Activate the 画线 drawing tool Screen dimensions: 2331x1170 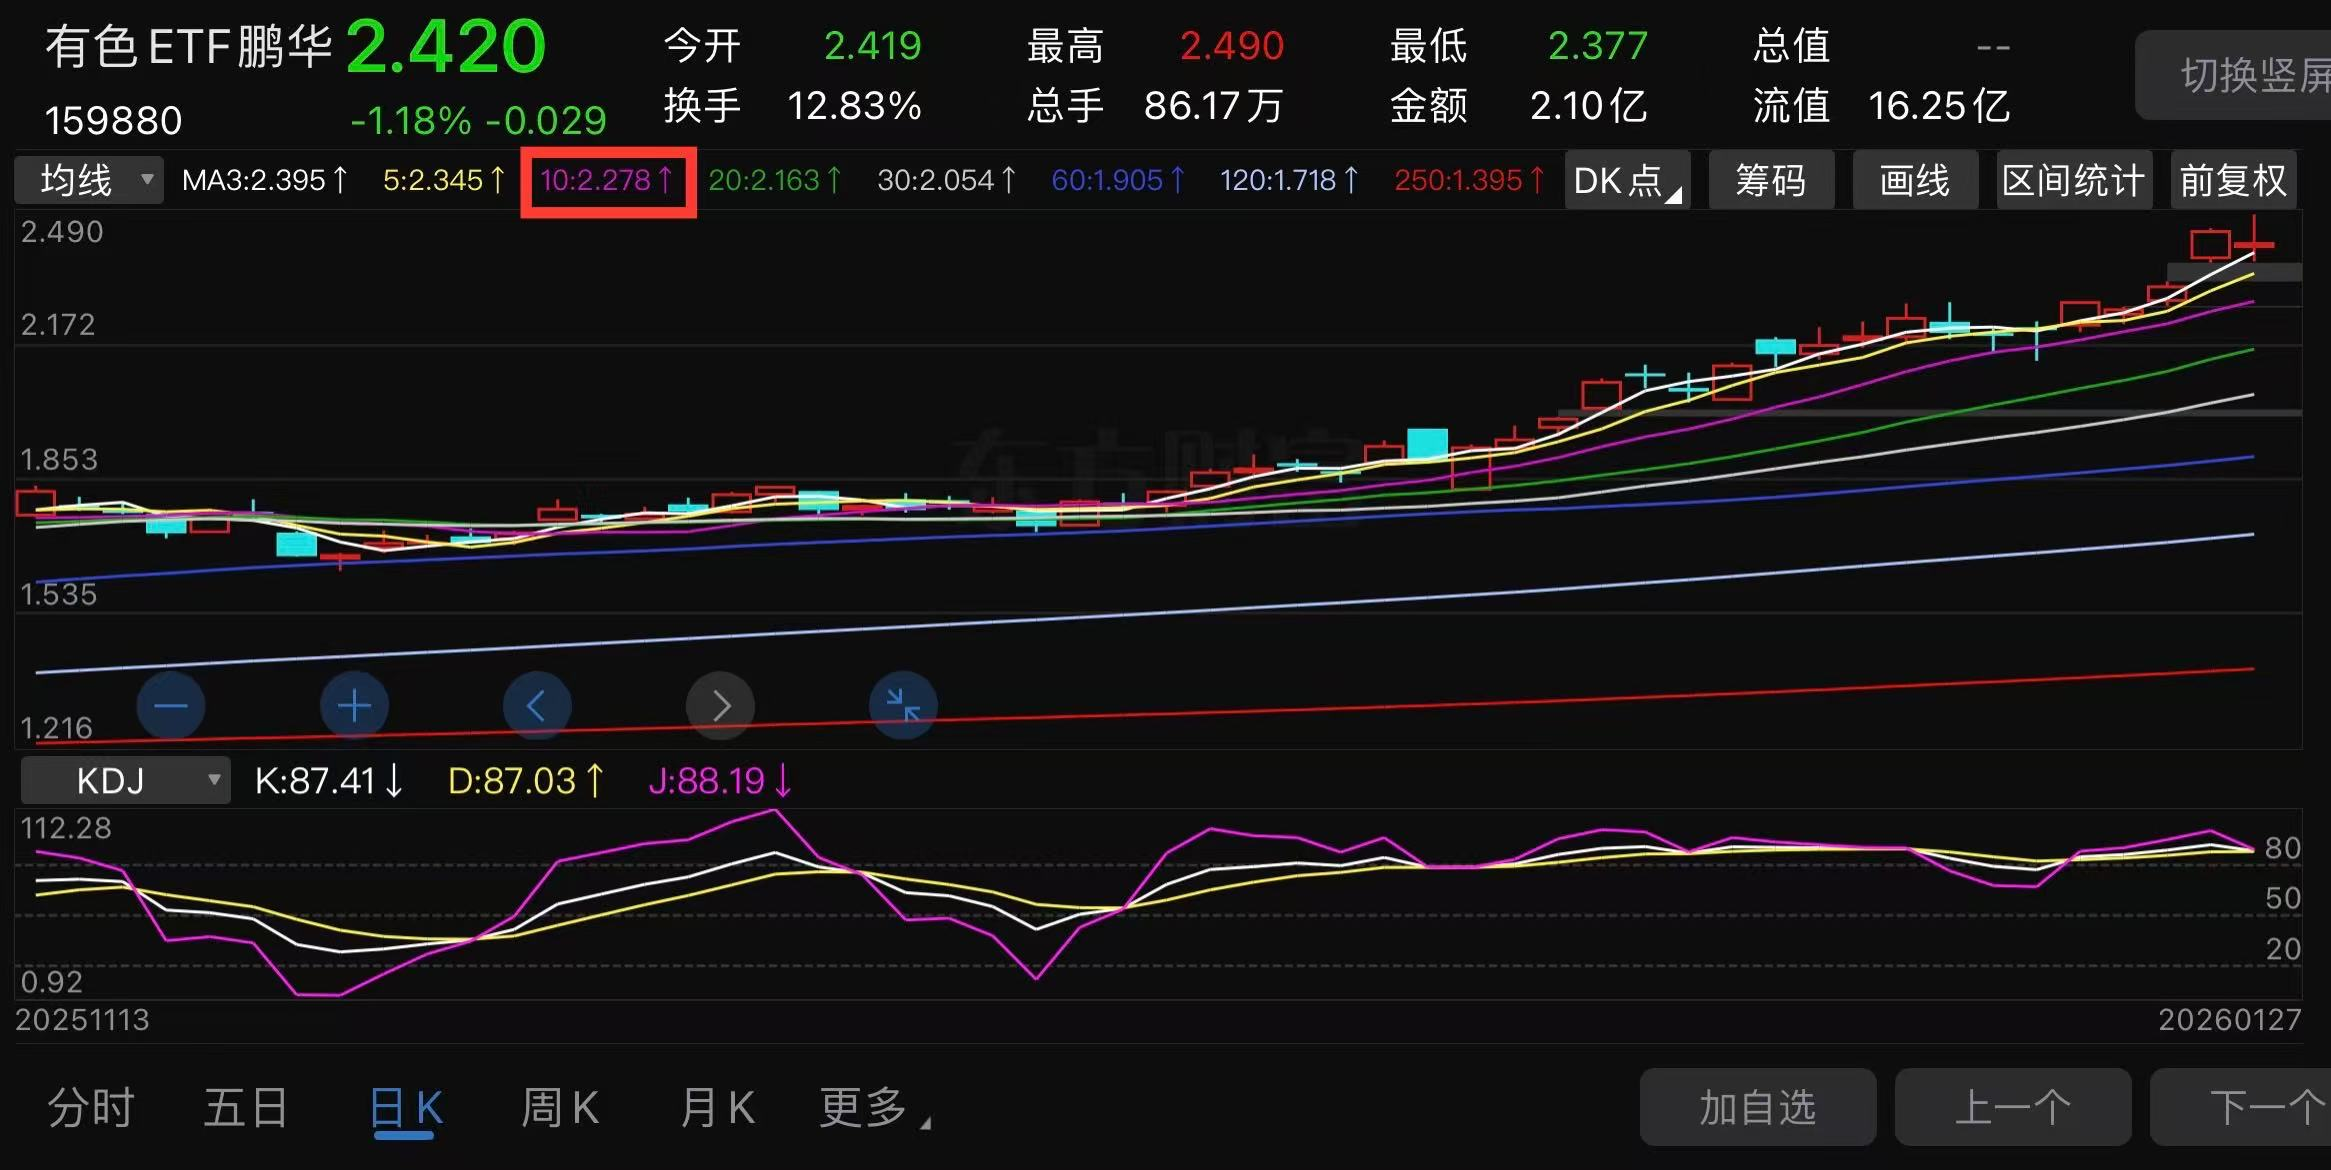click(1914, 181)
